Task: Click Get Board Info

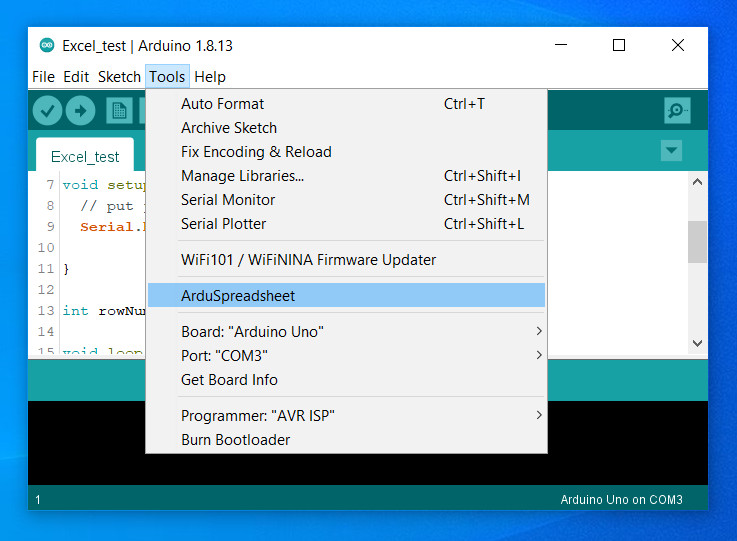Action: (229, 379)
